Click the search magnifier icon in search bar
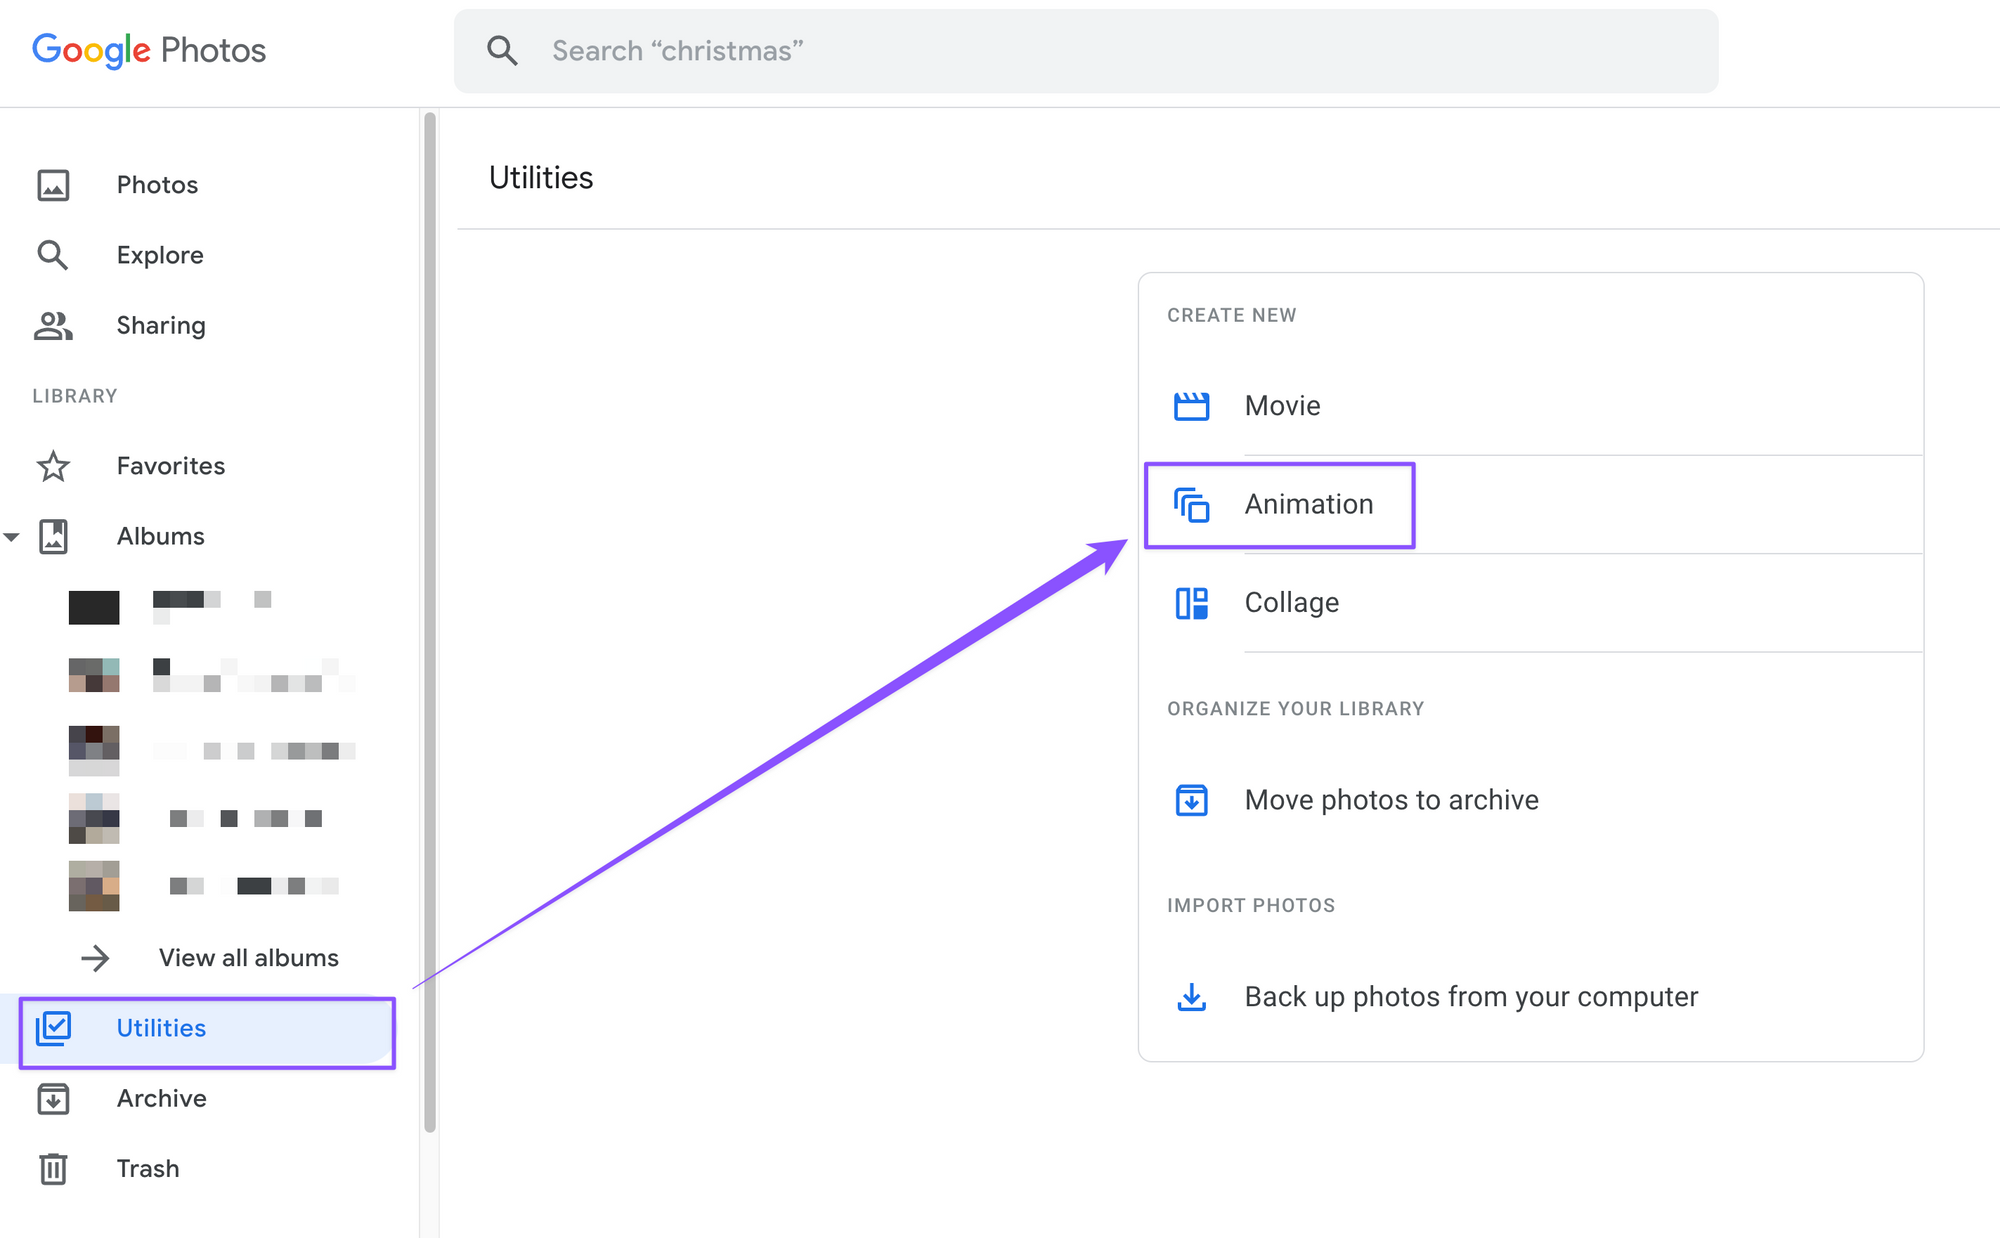 click(502, 51)
